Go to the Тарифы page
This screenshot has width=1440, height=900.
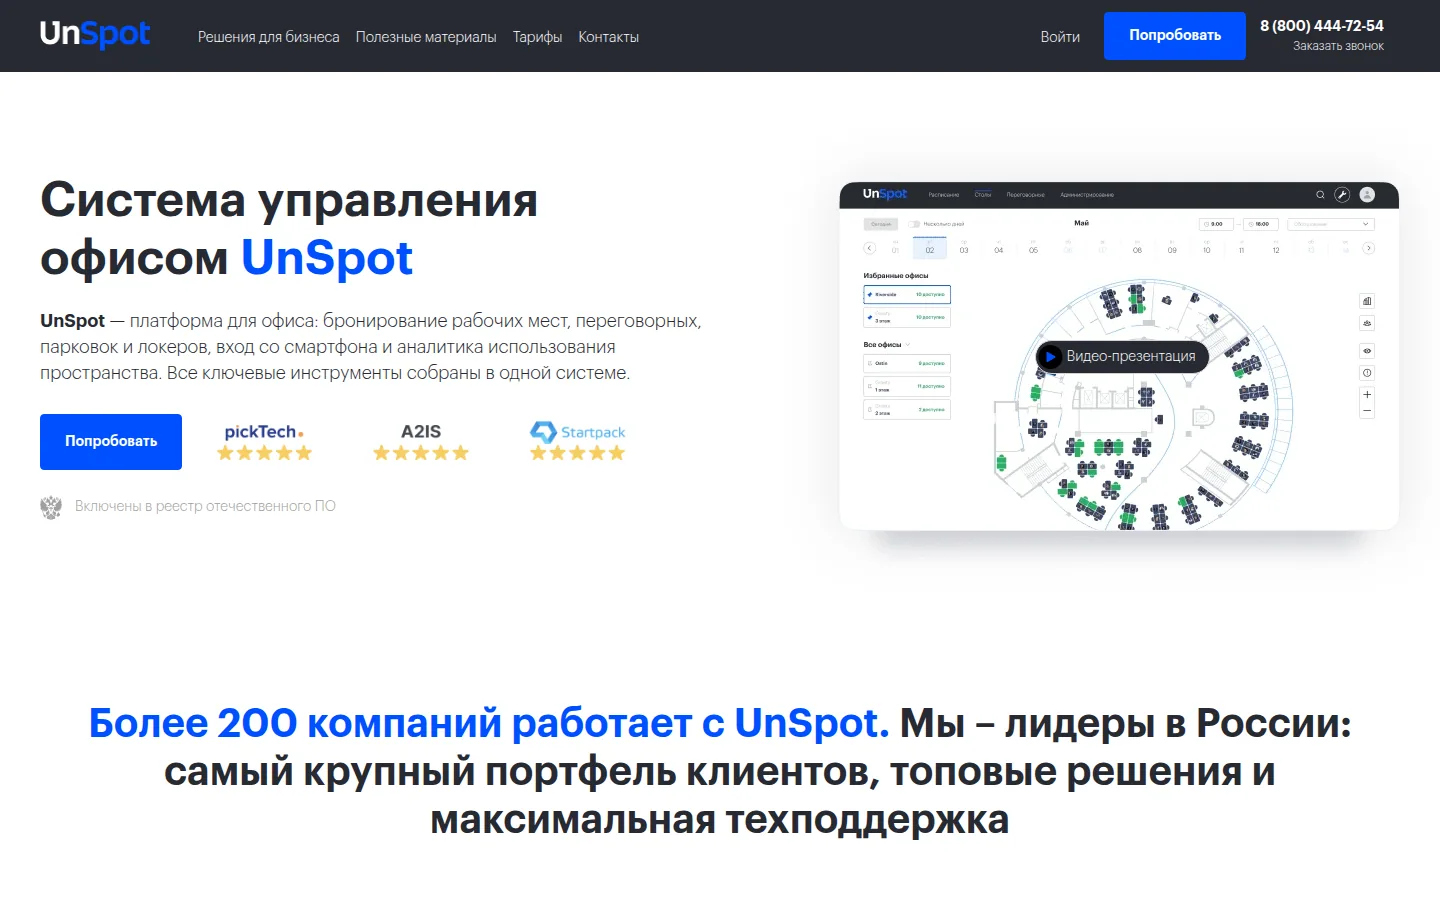(537, 37)
